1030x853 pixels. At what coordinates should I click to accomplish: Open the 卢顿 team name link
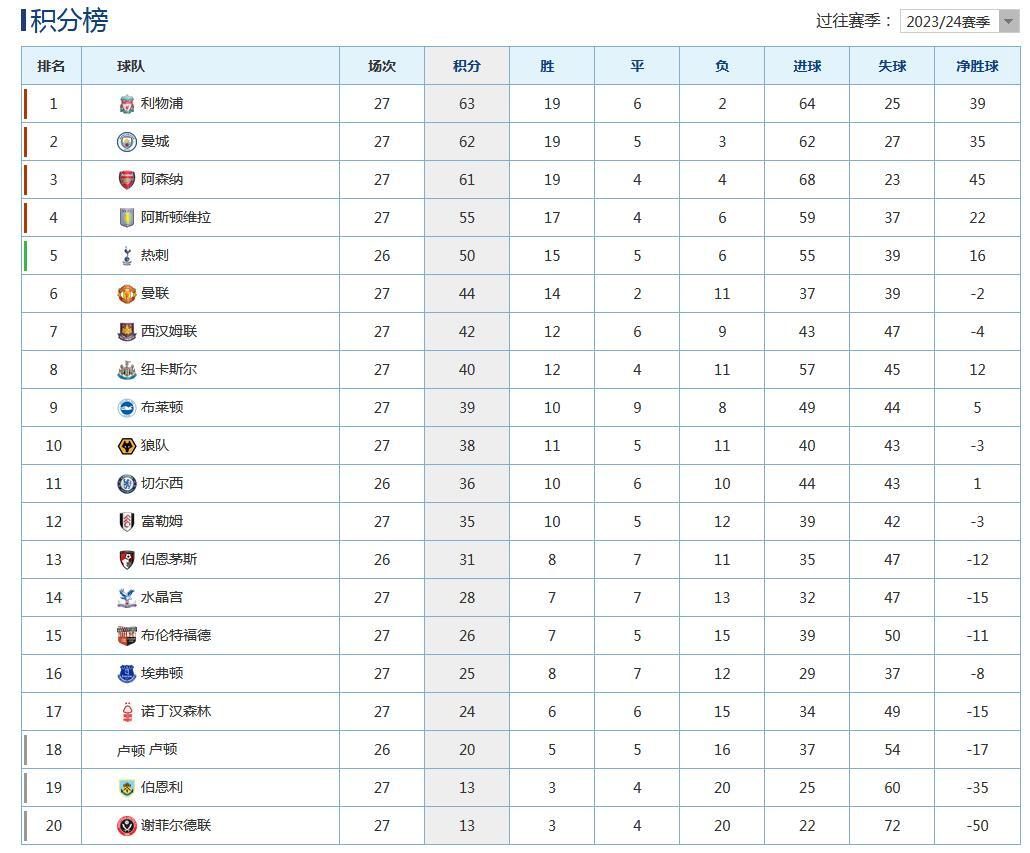point(163,749)
